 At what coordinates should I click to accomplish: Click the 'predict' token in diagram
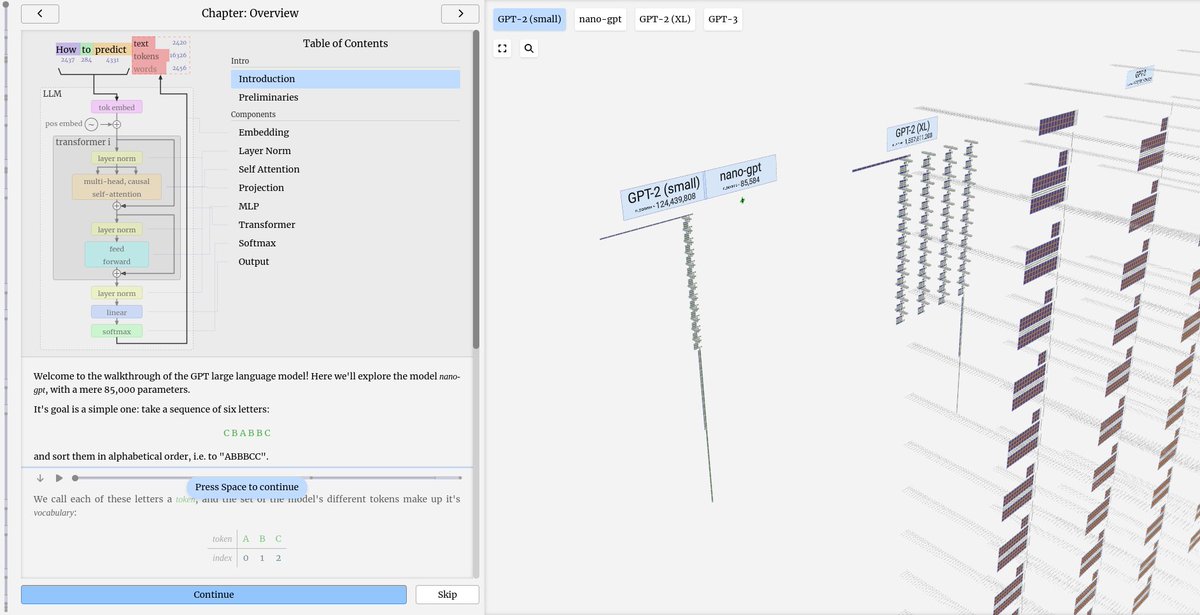(111, 49)
